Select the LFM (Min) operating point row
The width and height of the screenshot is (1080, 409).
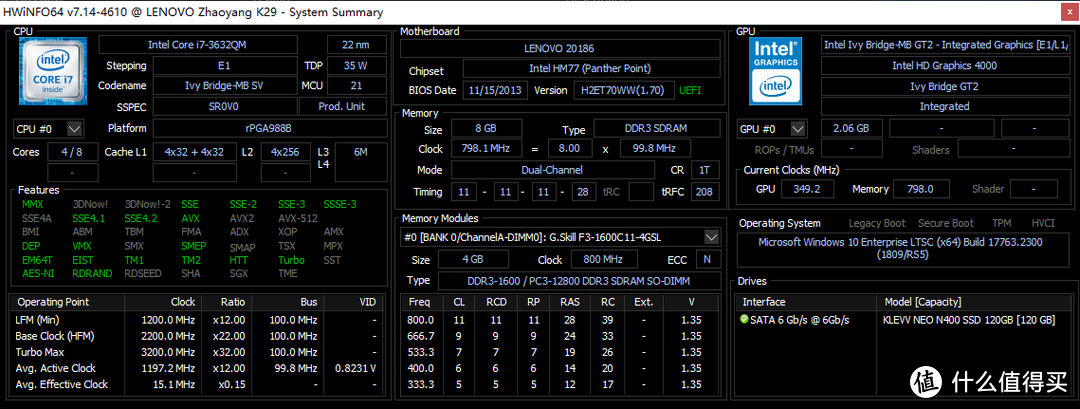pyautogui.click(x=196, y=320)
